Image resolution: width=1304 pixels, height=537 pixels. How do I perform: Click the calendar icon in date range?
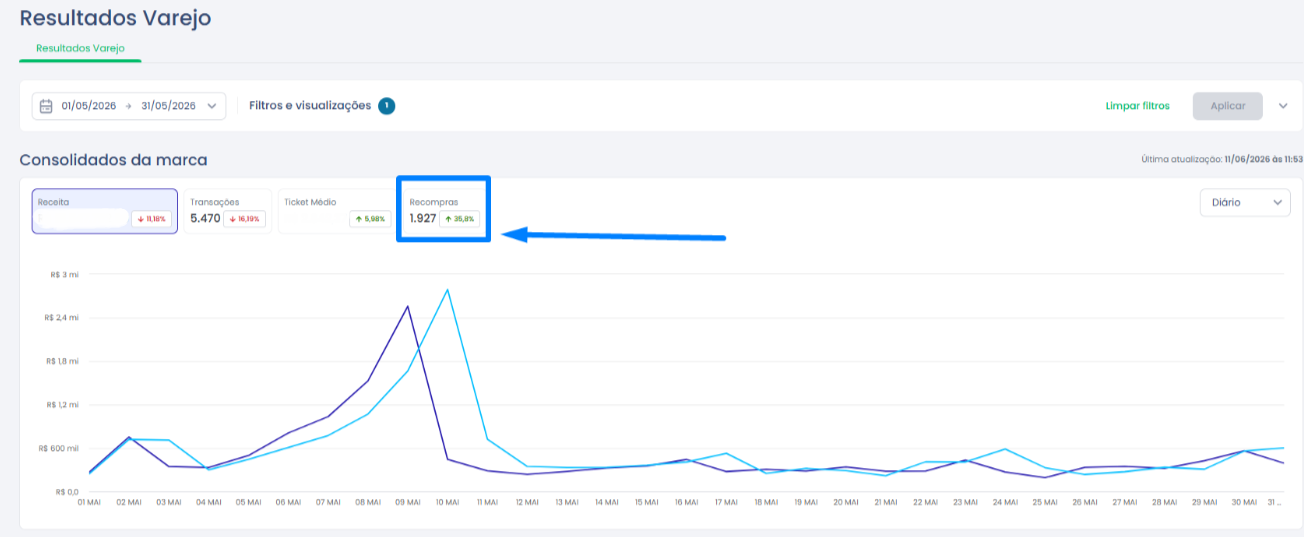(x=46, y=106)
